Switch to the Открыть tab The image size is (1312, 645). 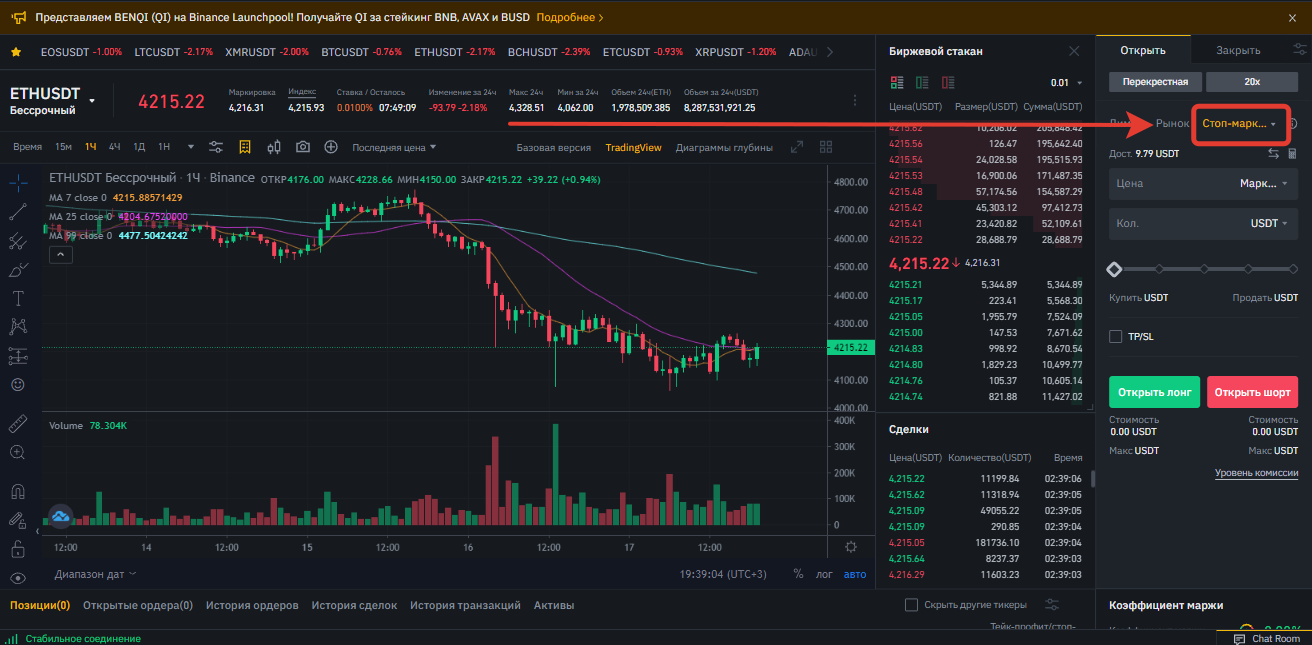(1143, 50)
